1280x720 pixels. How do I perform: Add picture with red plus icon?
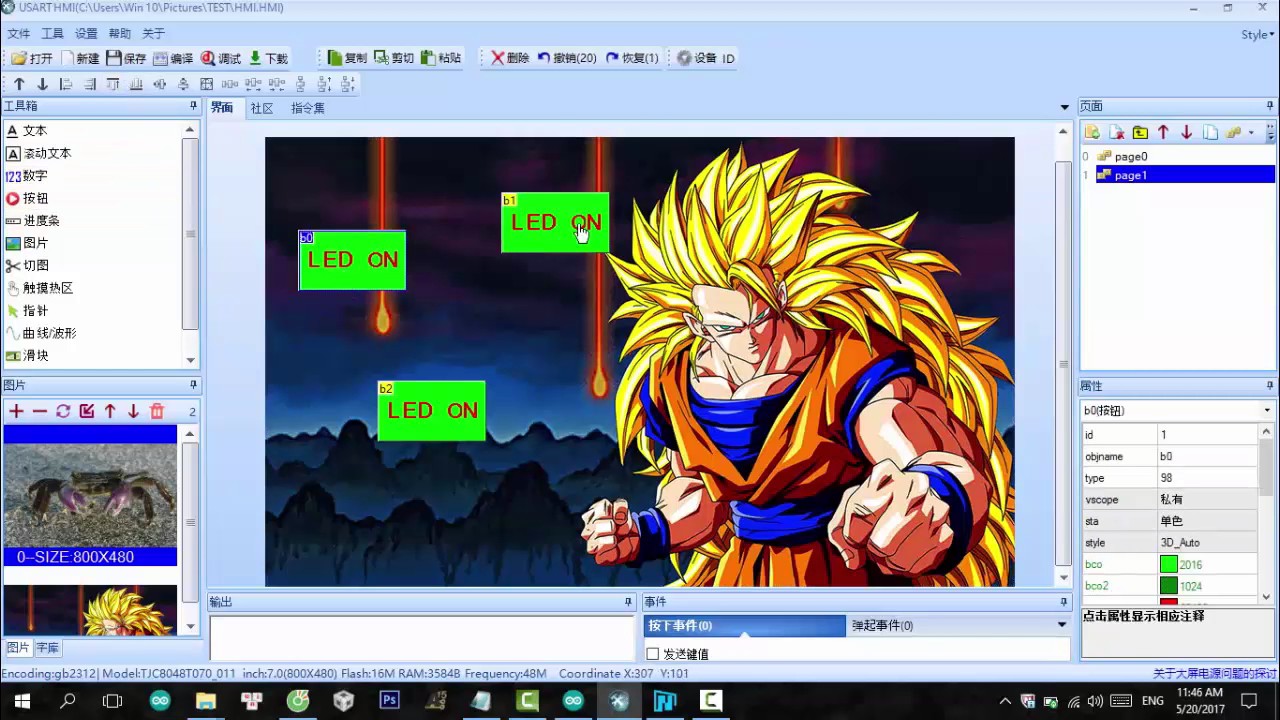click(x=16, y=411)
